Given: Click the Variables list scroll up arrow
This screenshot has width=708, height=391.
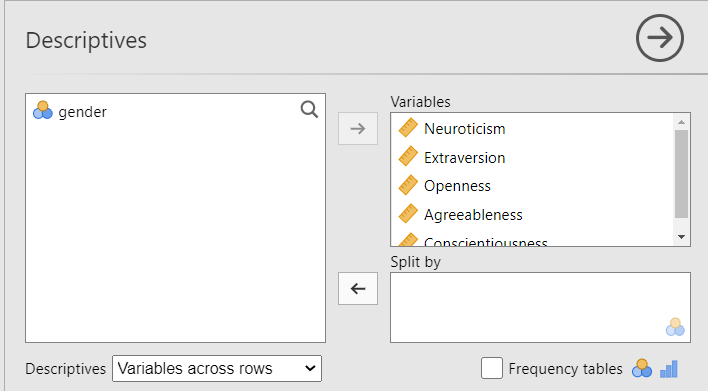Looking at the screenshot, I should [x=681, y=122].
